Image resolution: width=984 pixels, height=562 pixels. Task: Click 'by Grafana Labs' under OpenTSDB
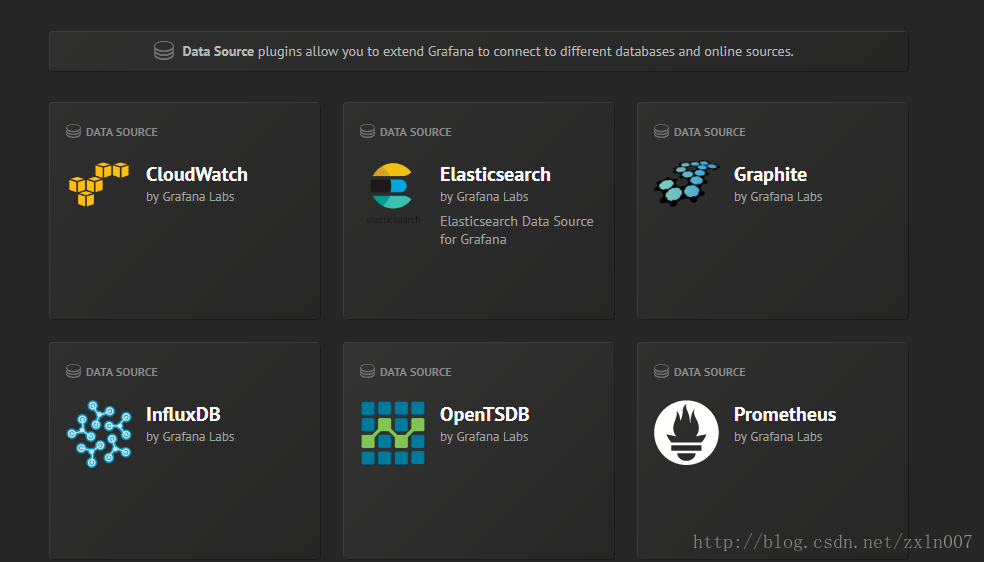point(484,437)
